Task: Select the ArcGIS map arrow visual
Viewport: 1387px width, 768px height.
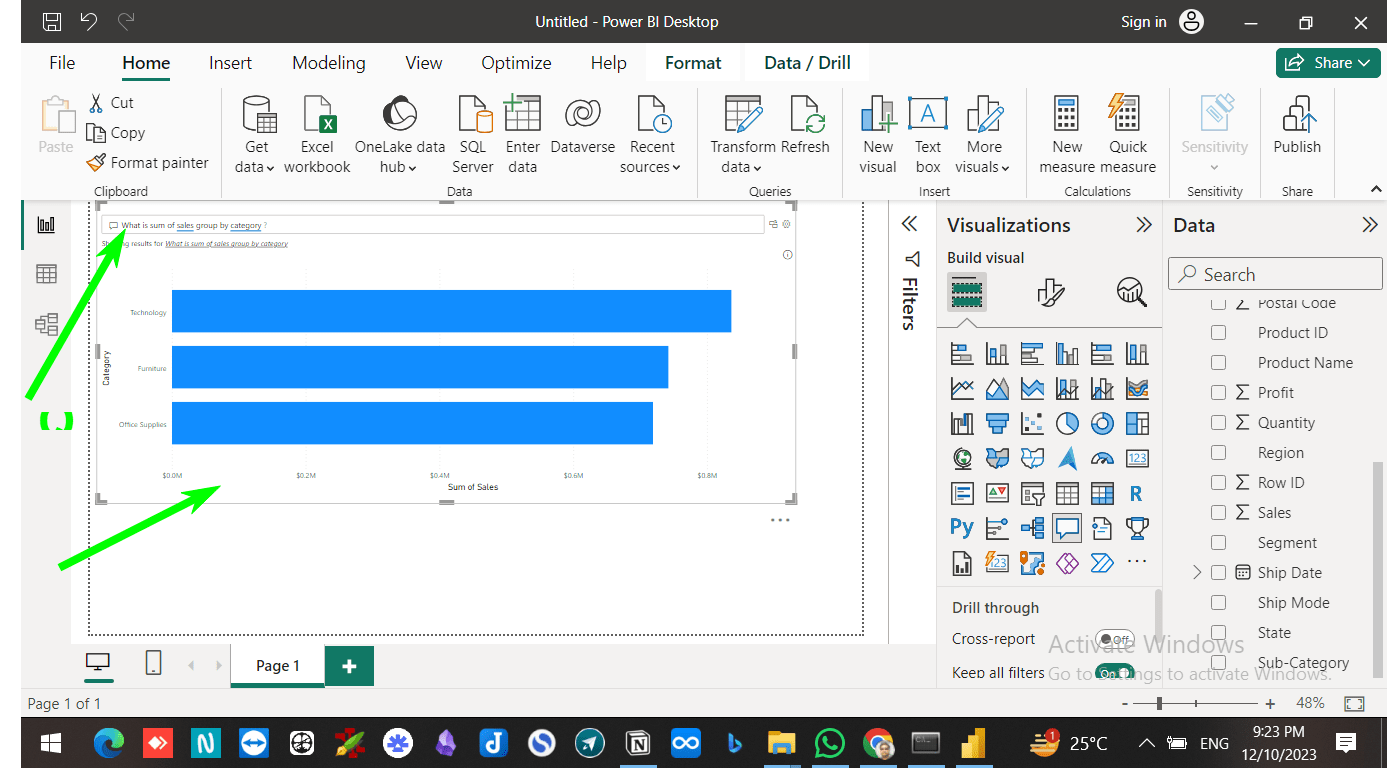Action: (1067, 458)
